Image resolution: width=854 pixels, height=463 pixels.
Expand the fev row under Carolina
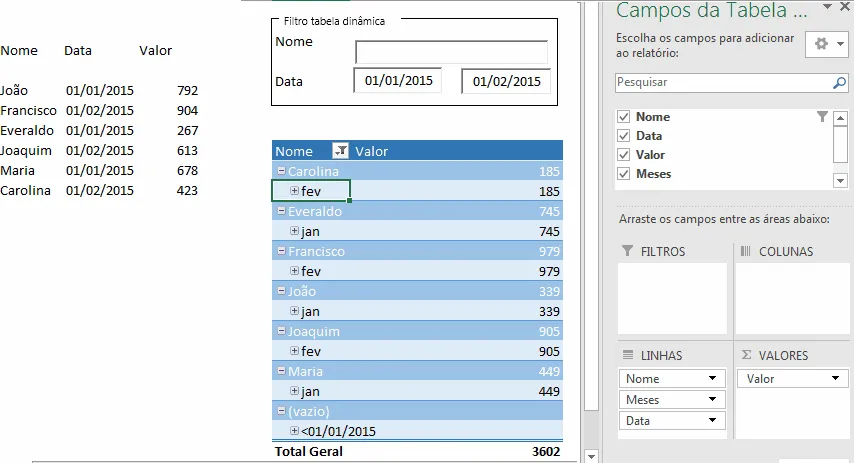pyautogui.click(x=295, y=191)
